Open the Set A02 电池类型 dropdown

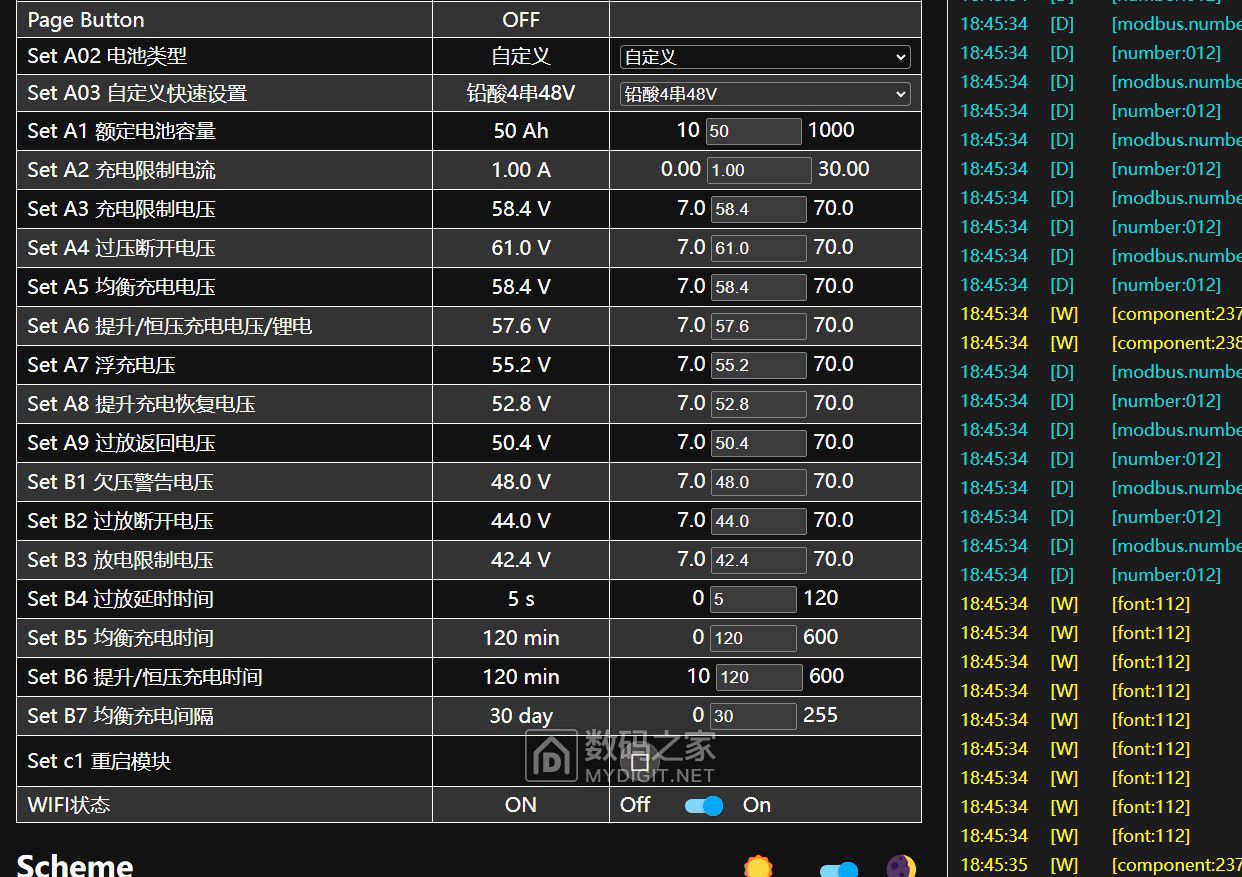click(764, 57)
